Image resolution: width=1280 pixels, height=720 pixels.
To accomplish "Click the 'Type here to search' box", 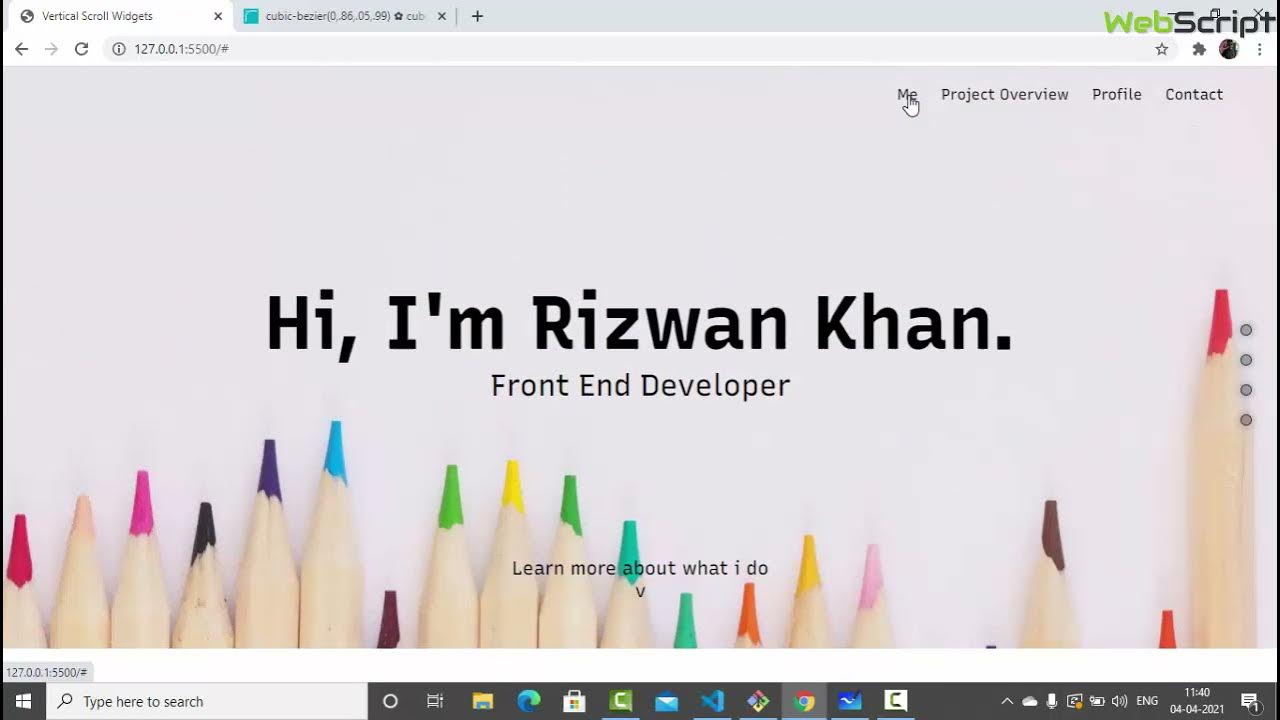I will tap(207, 701).
